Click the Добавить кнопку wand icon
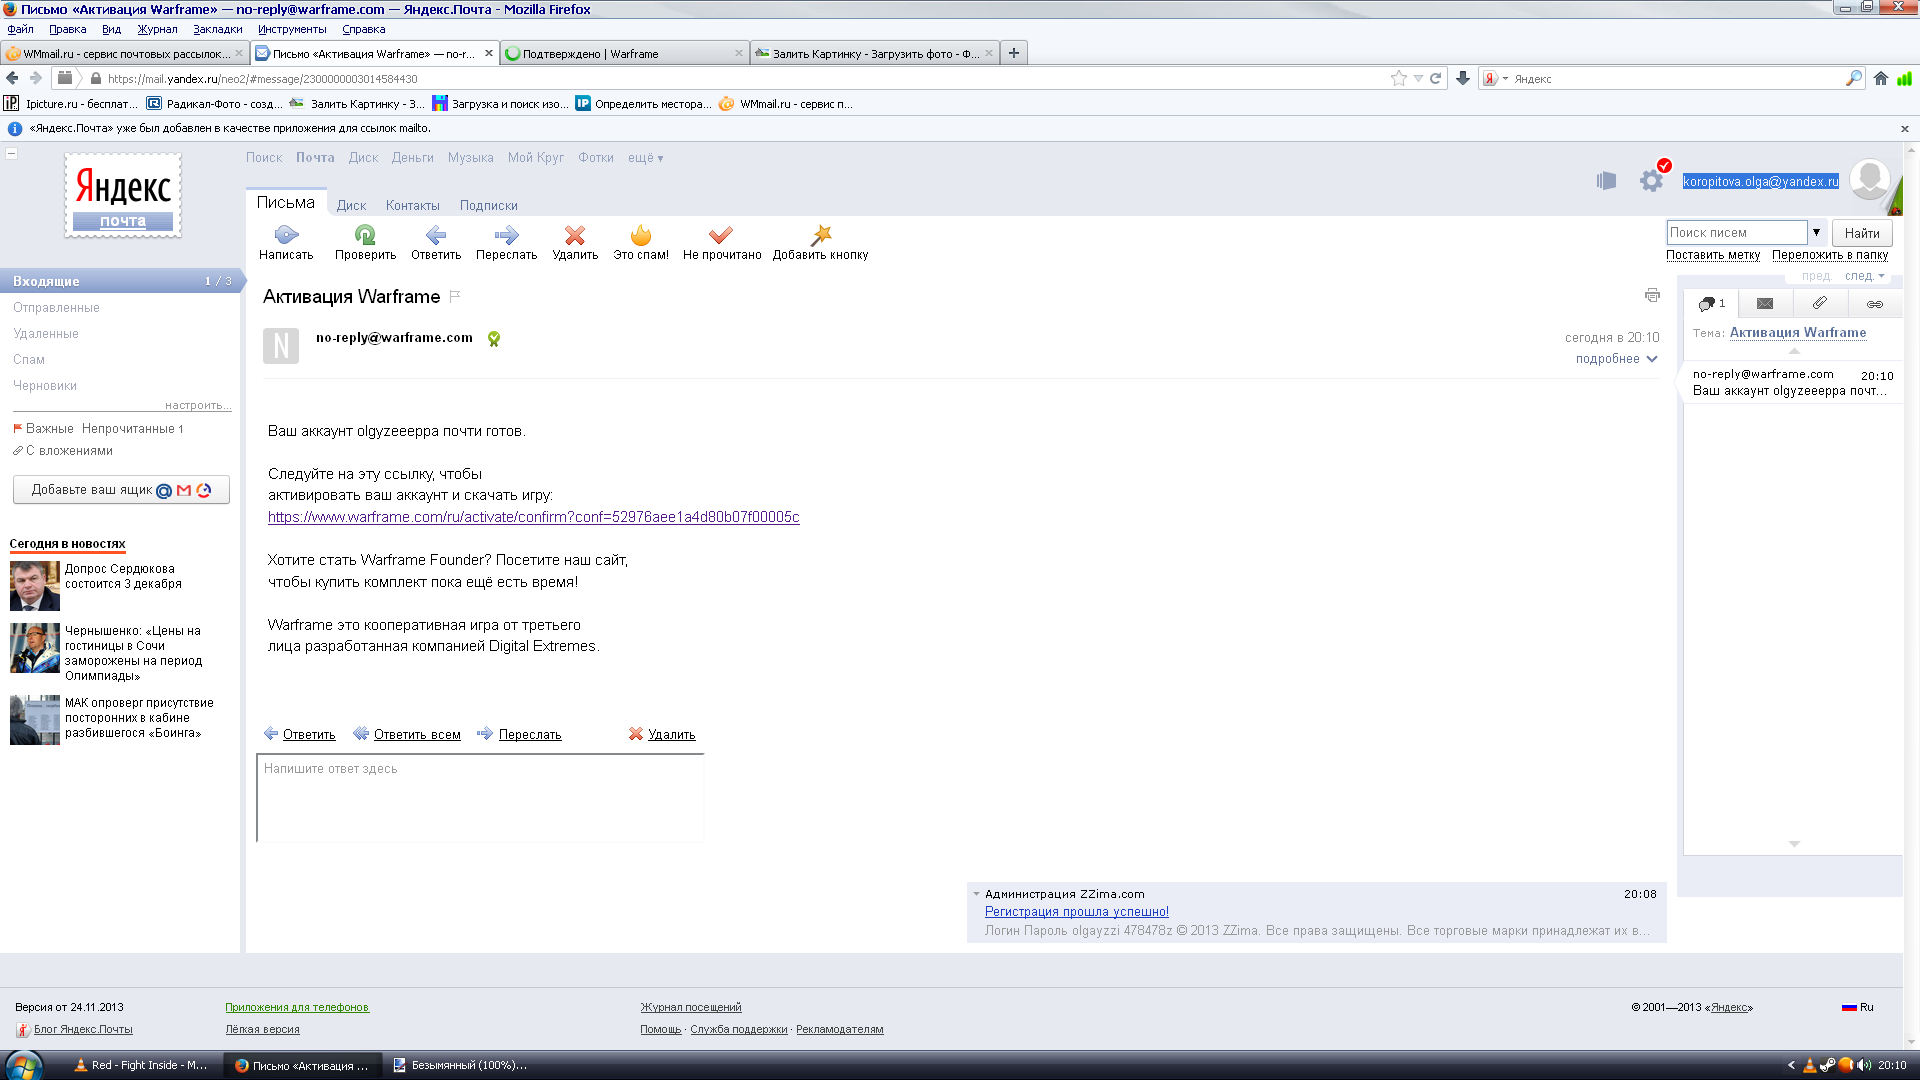Viewport: 1920px width, 1080px height. (821, 235)
